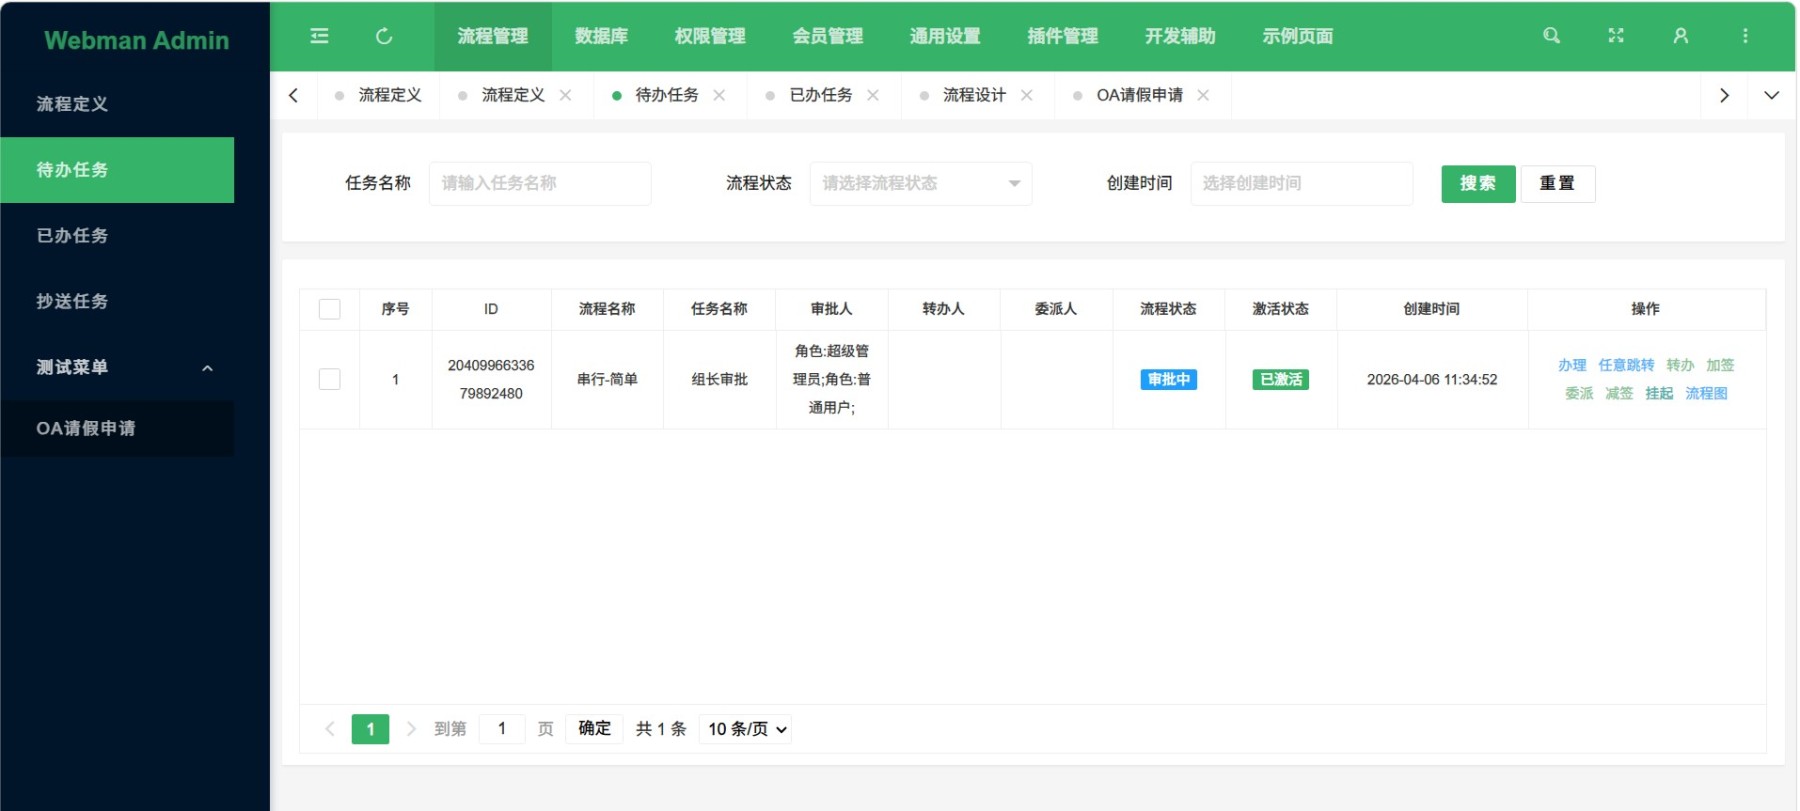Screen dimensions: 1800x811
Task: Expand the tab options dropdown arrow
Action: pyautogui.click(x=1771, y=95)
